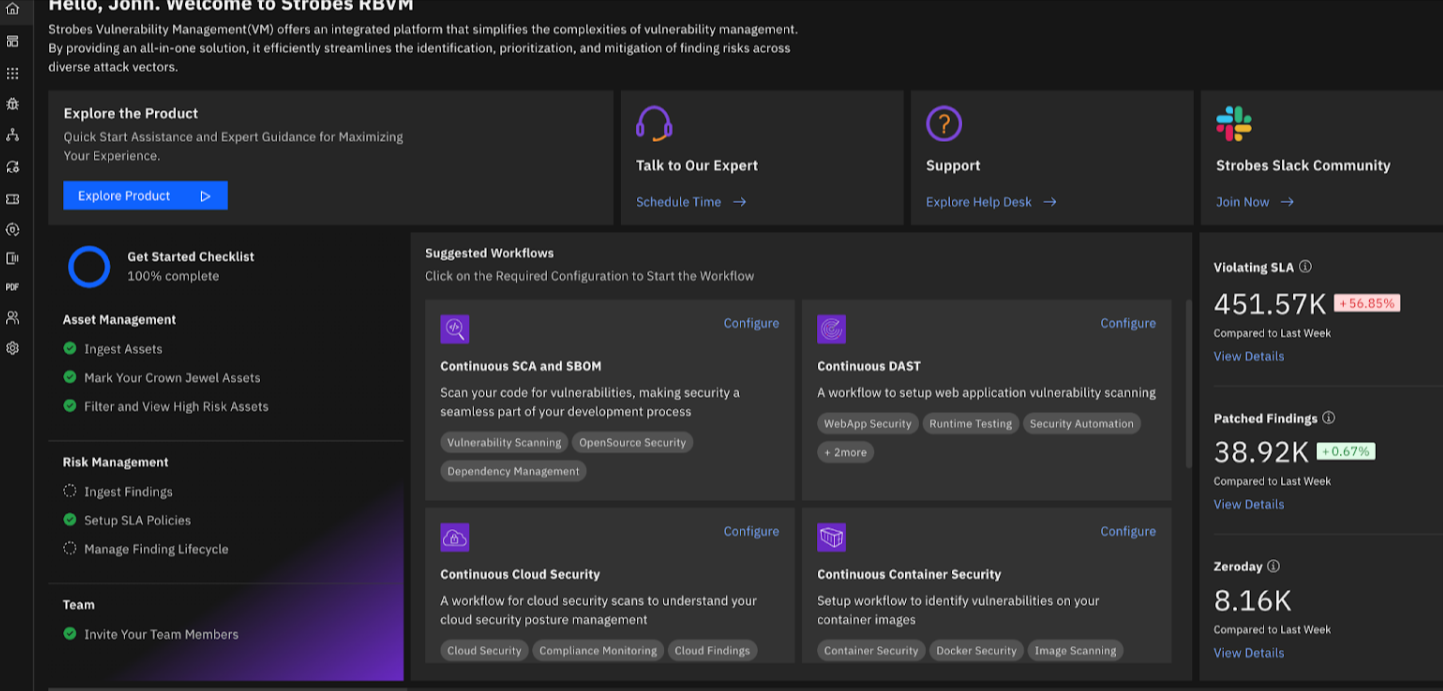Screen dimensions: 1443x691
Task: Click the 451.57K Violating SLA value
Action: click(1270, 304)
